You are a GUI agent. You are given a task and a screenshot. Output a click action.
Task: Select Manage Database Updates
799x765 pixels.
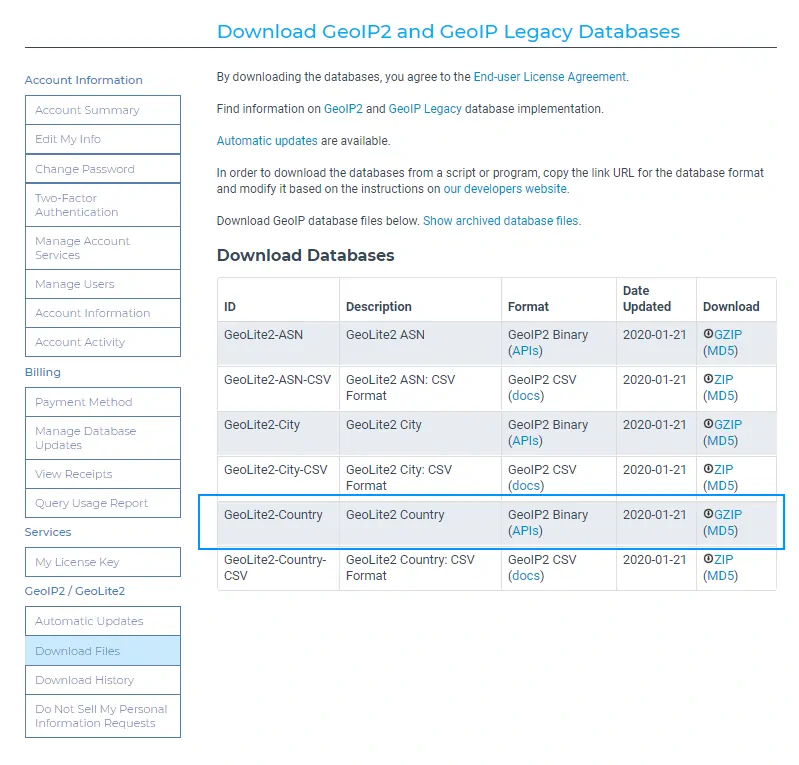coord(103,438)
